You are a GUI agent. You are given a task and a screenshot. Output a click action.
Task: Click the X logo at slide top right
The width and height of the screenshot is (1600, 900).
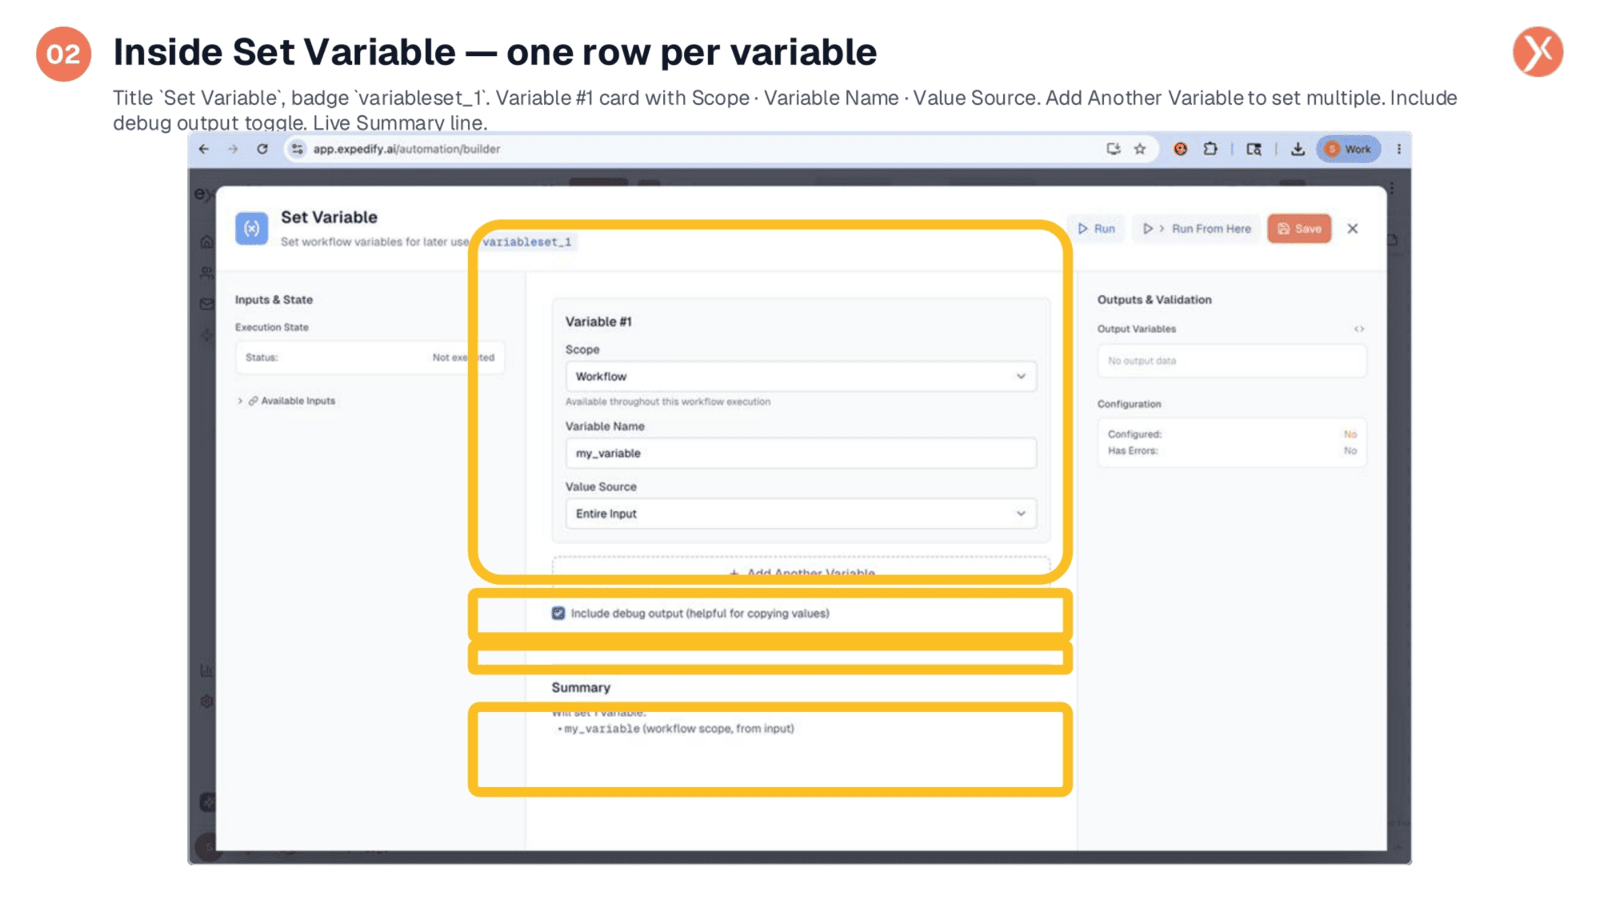click(1537, 52)
